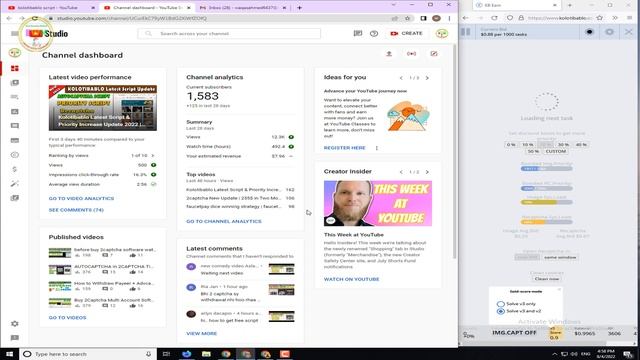Click the 'same window' button
640x360 pixels.
click(560, 258)
